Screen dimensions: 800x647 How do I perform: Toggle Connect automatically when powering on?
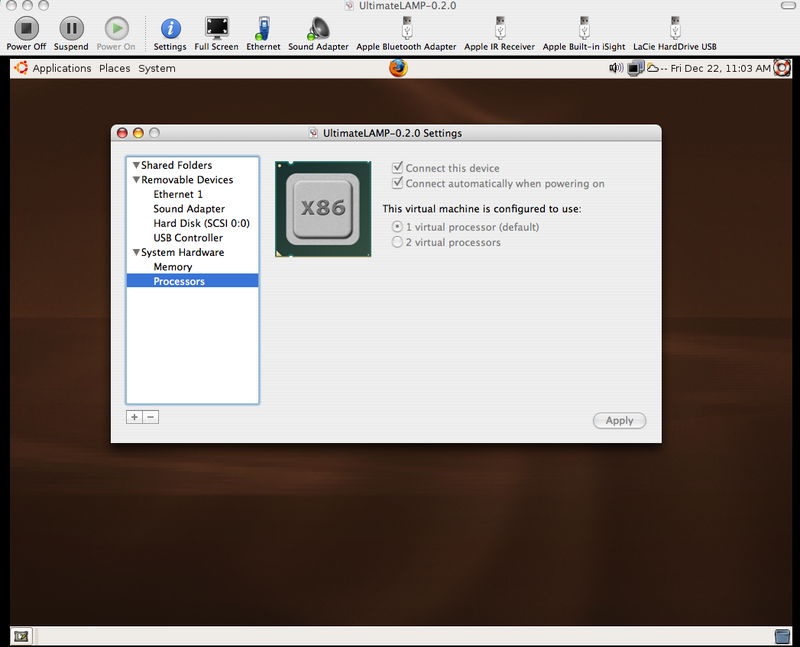point(397,183)
